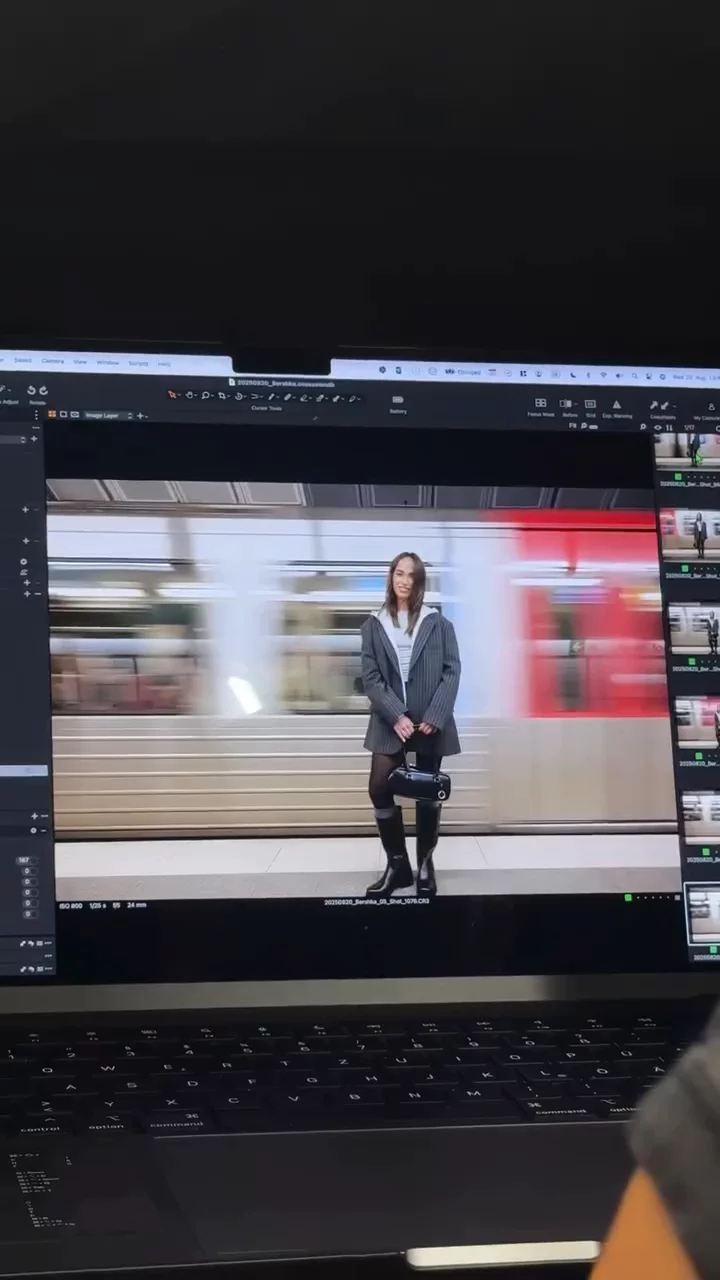
Task: Click the add layer plus button
Action: tap(140, 415)
